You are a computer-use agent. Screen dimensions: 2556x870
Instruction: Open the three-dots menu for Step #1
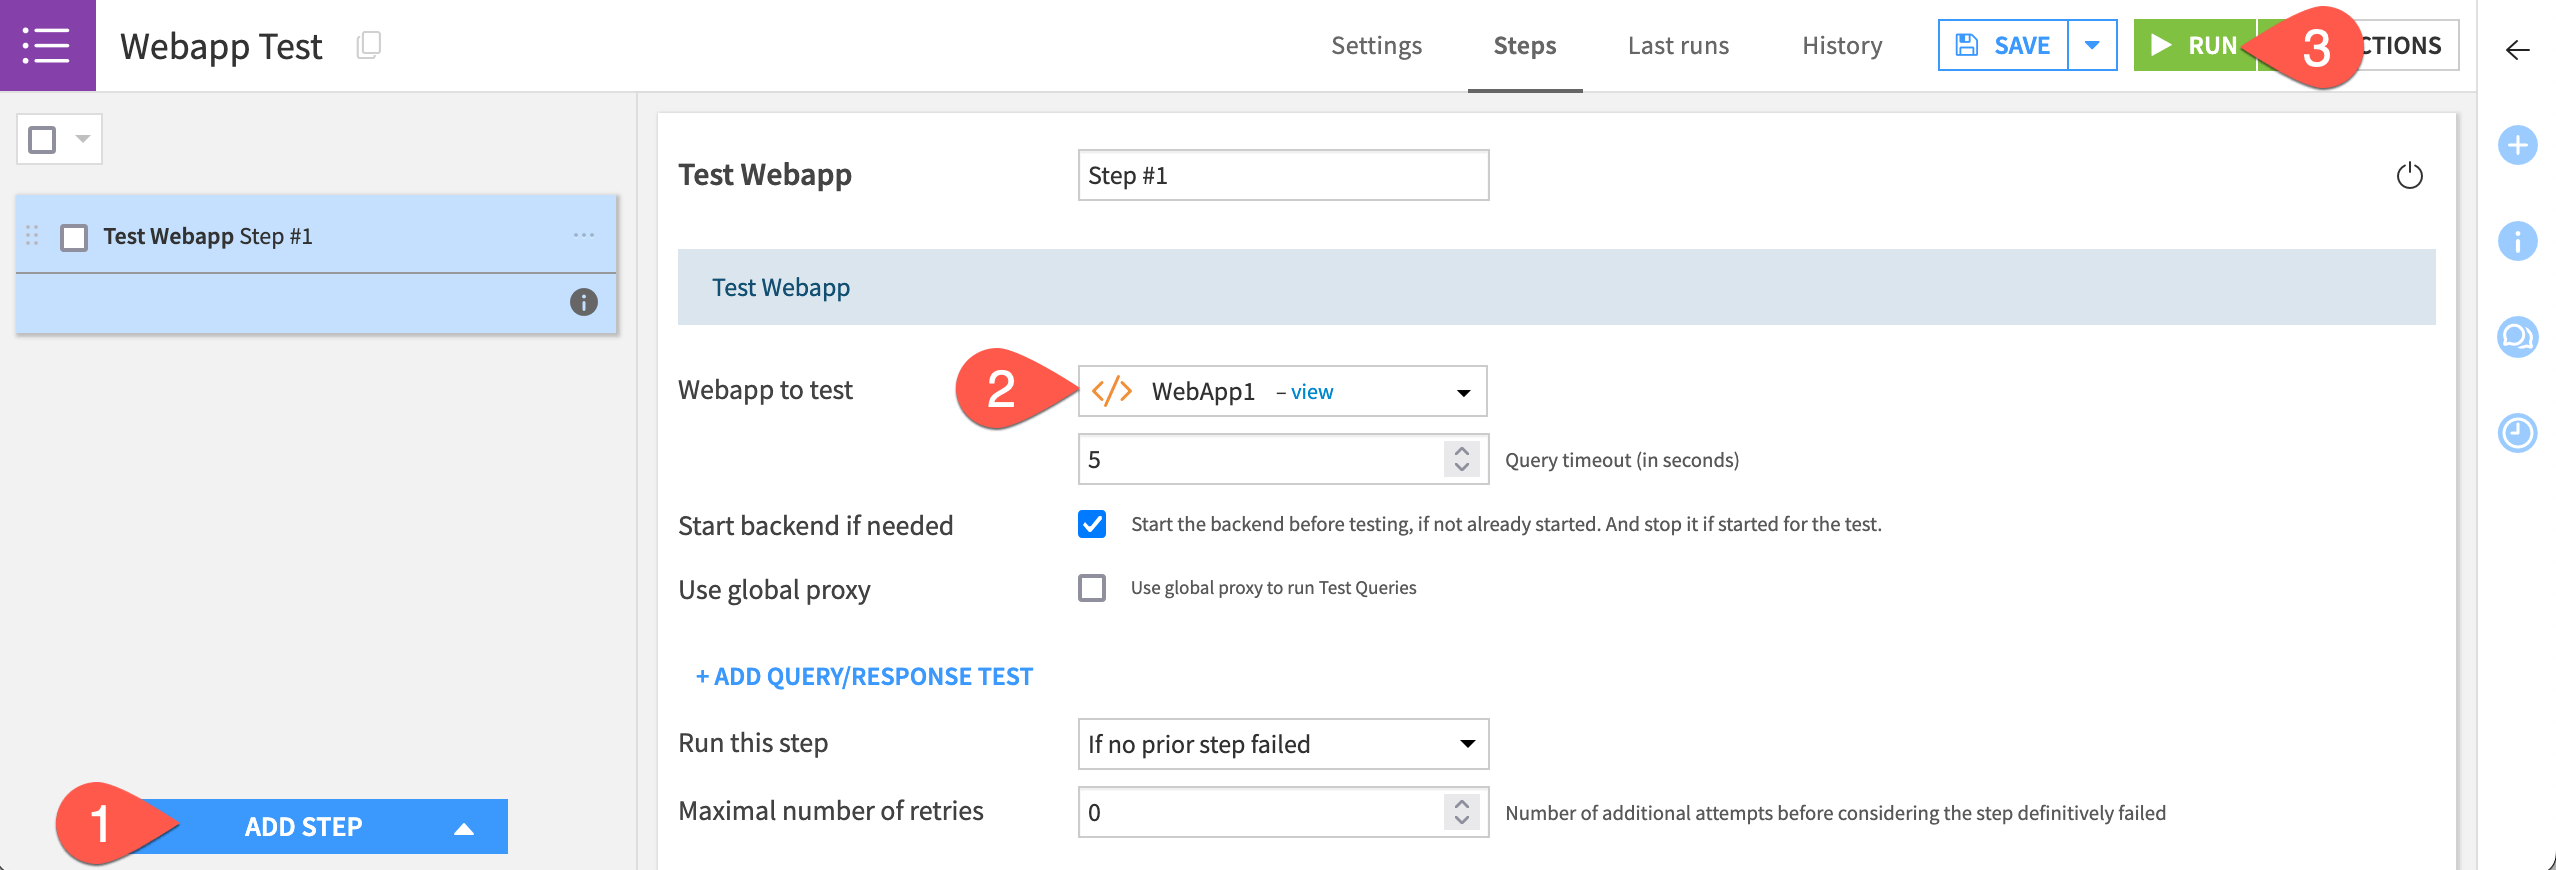(x=584, y=235)
